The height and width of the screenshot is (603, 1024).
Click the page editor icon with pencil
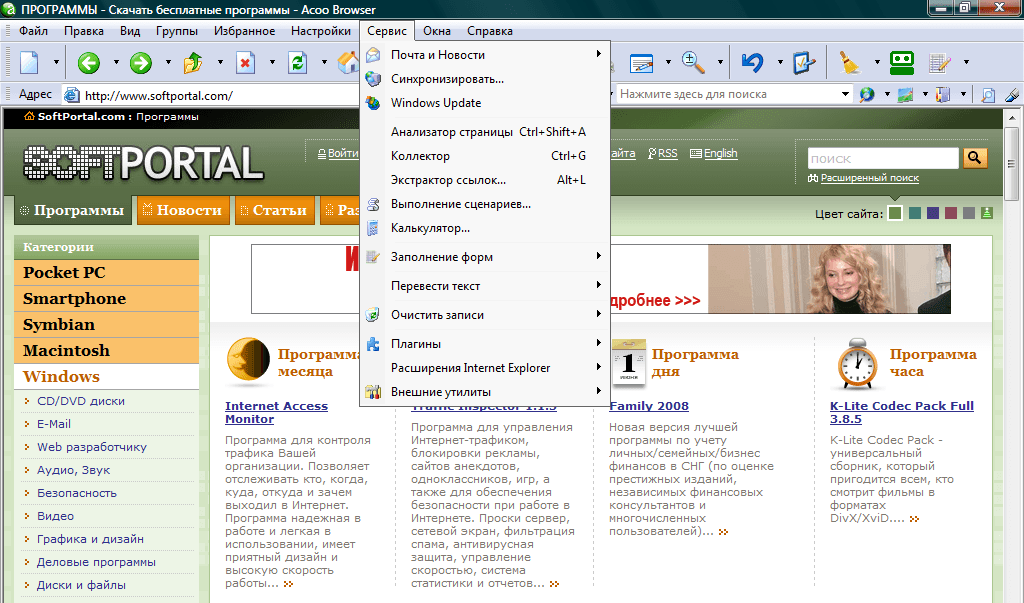[641, 63]
